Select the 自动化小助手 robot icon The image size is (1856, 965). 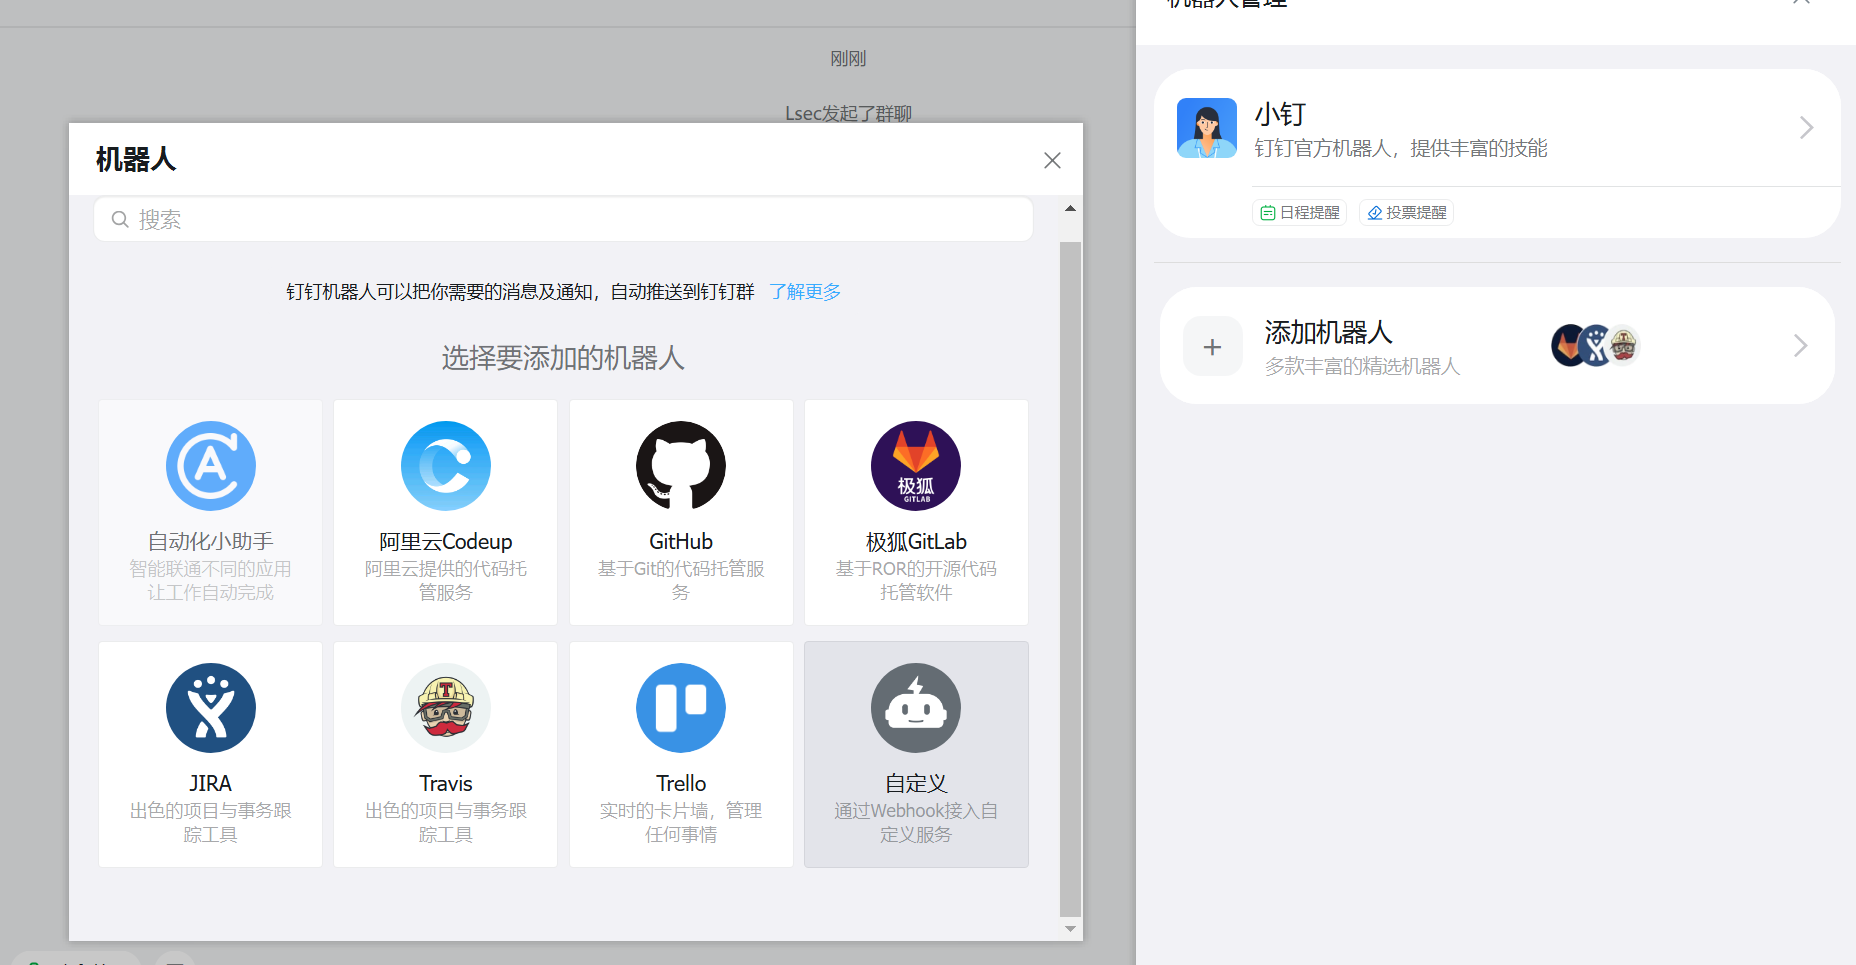coord(210,466)
